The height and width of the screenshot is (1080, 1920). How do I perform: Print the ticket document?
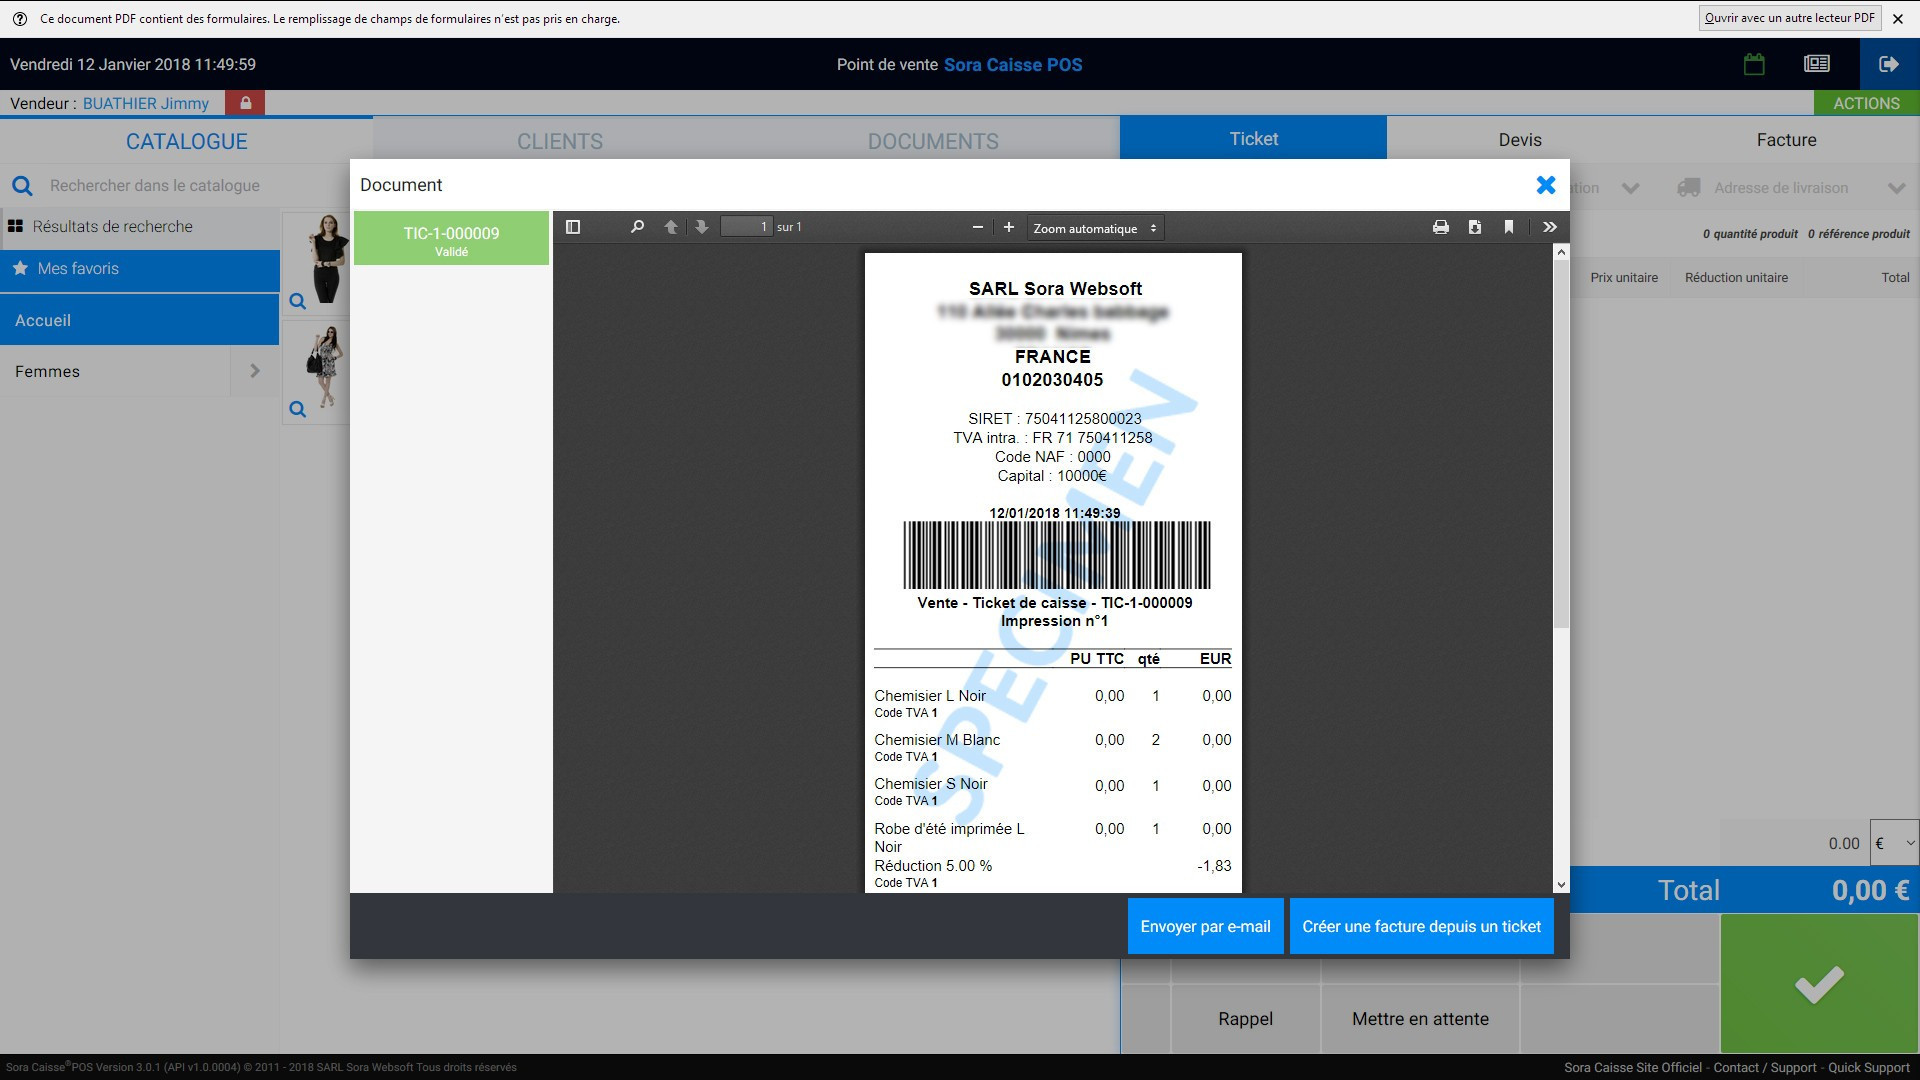(1440, 227)
